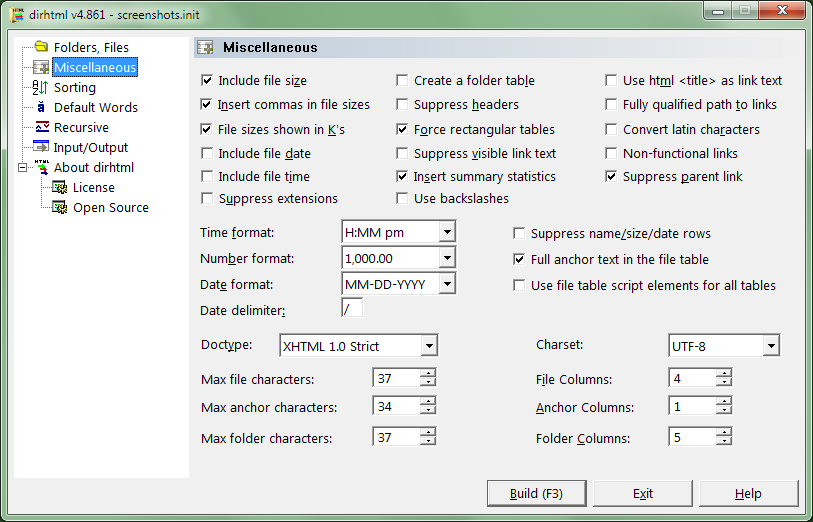Click the dirhtml title bar app icon
Screen dimensions: 813x522
coord(17,15)
